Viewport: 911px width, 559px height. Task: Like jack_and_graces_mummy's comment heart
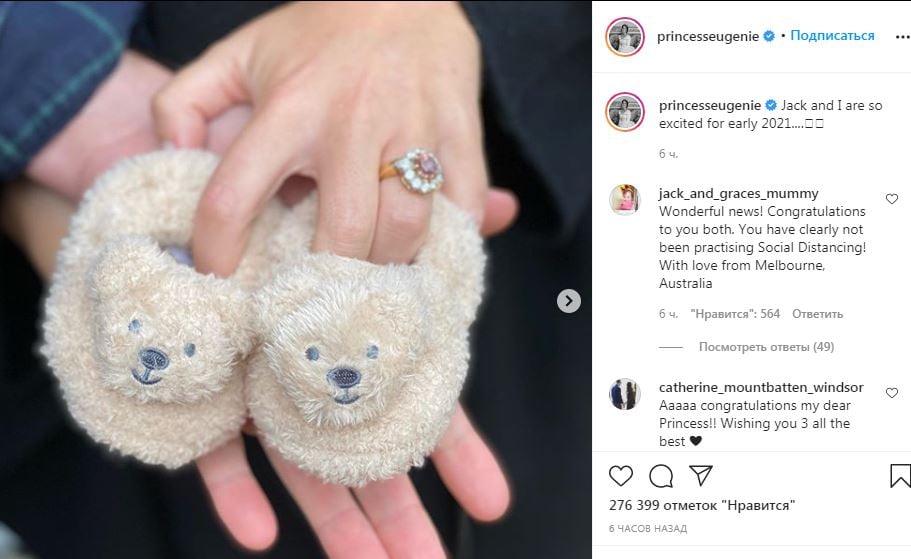coord(892,199)
